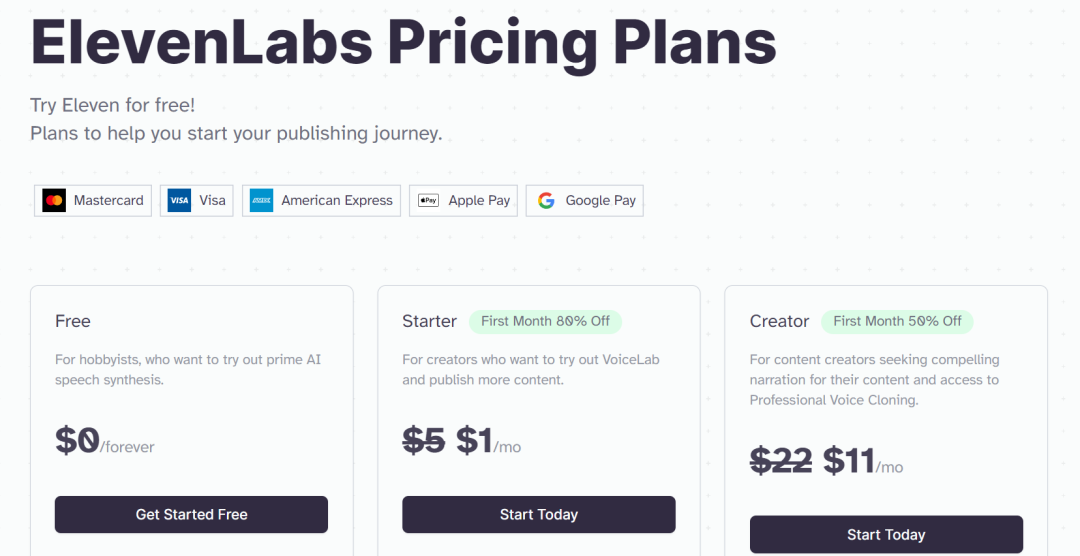Click the Free plan title

point(73,321)
